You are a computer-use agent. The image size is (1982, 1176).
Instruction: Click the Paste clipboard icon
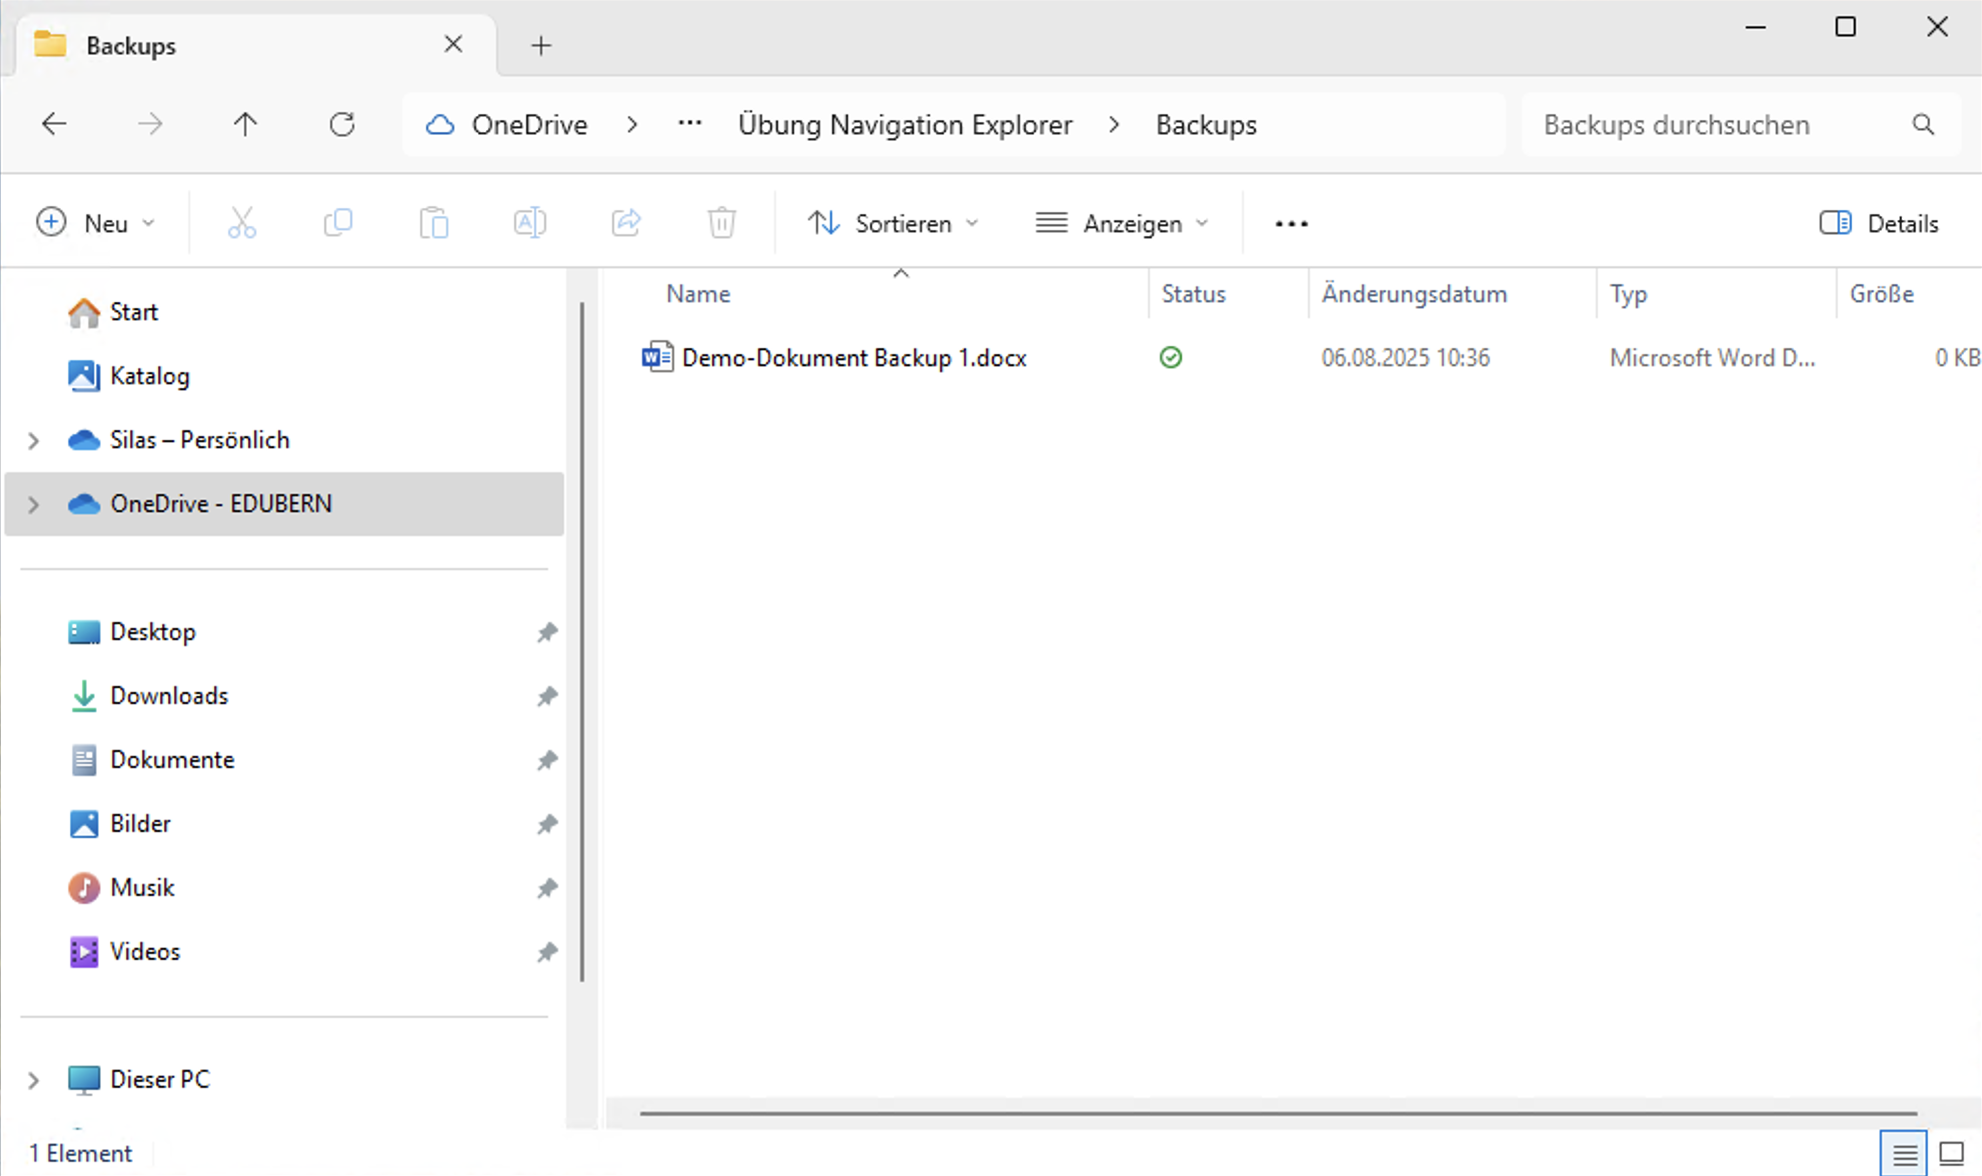point(434,223)
